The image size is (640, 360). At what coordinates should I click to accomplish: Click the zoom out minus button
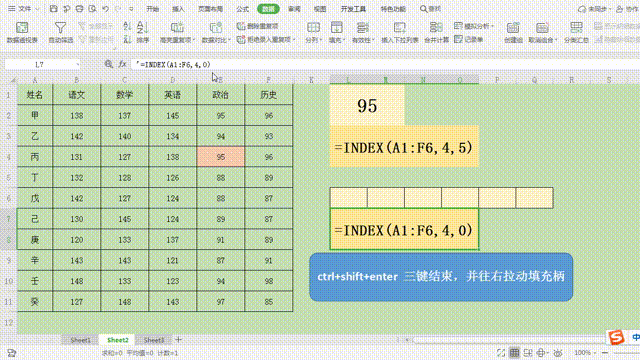(x=605, y=353)
